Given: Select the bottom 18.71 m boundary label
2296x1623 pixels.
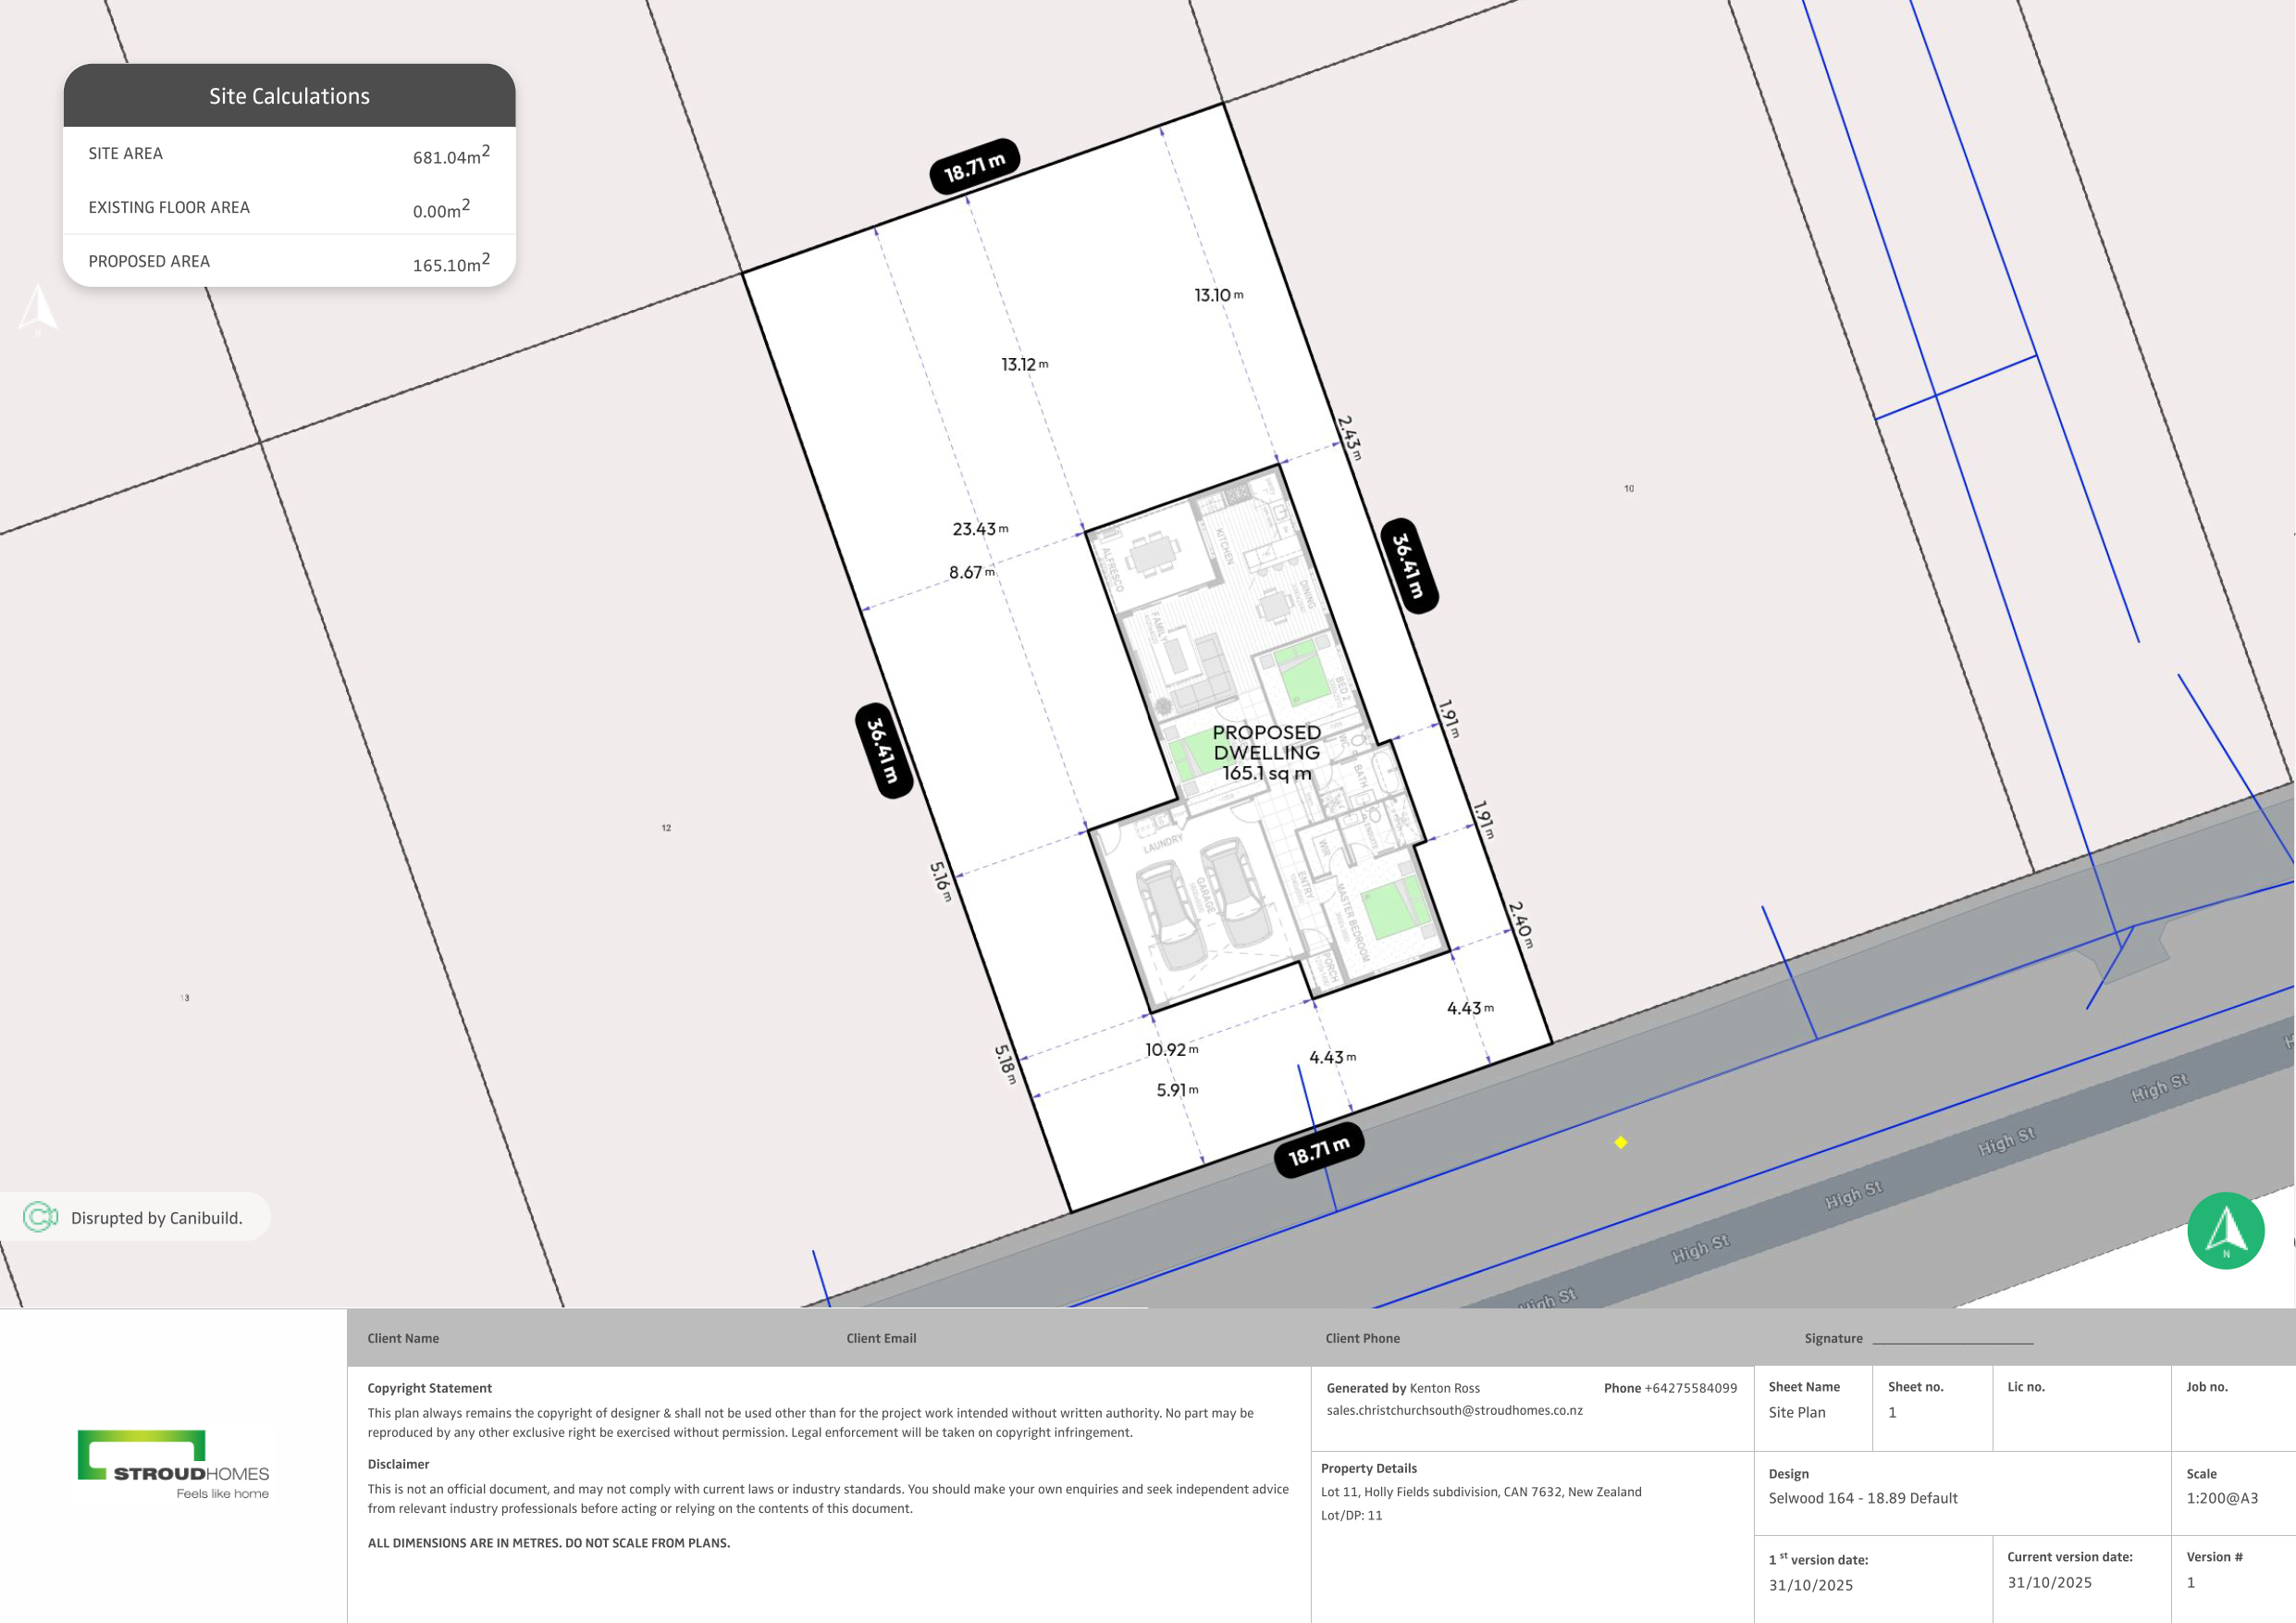Looking at the screenshot, I should [1318, 1152].
